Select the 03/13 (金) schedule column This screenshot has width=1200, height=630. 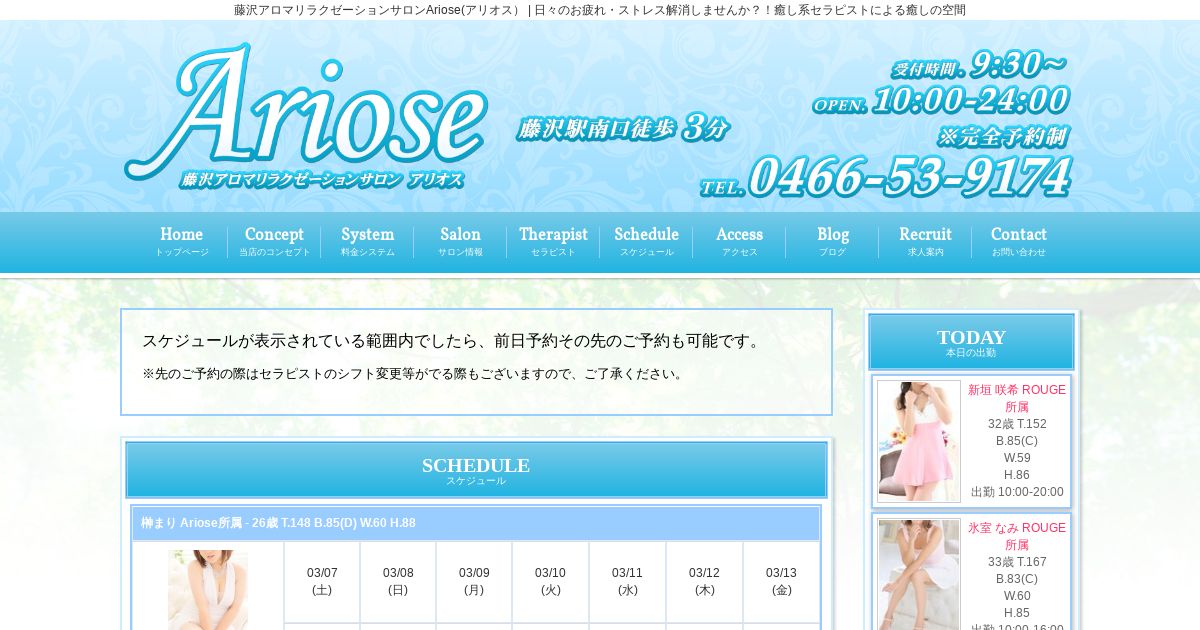coord(781,581)
